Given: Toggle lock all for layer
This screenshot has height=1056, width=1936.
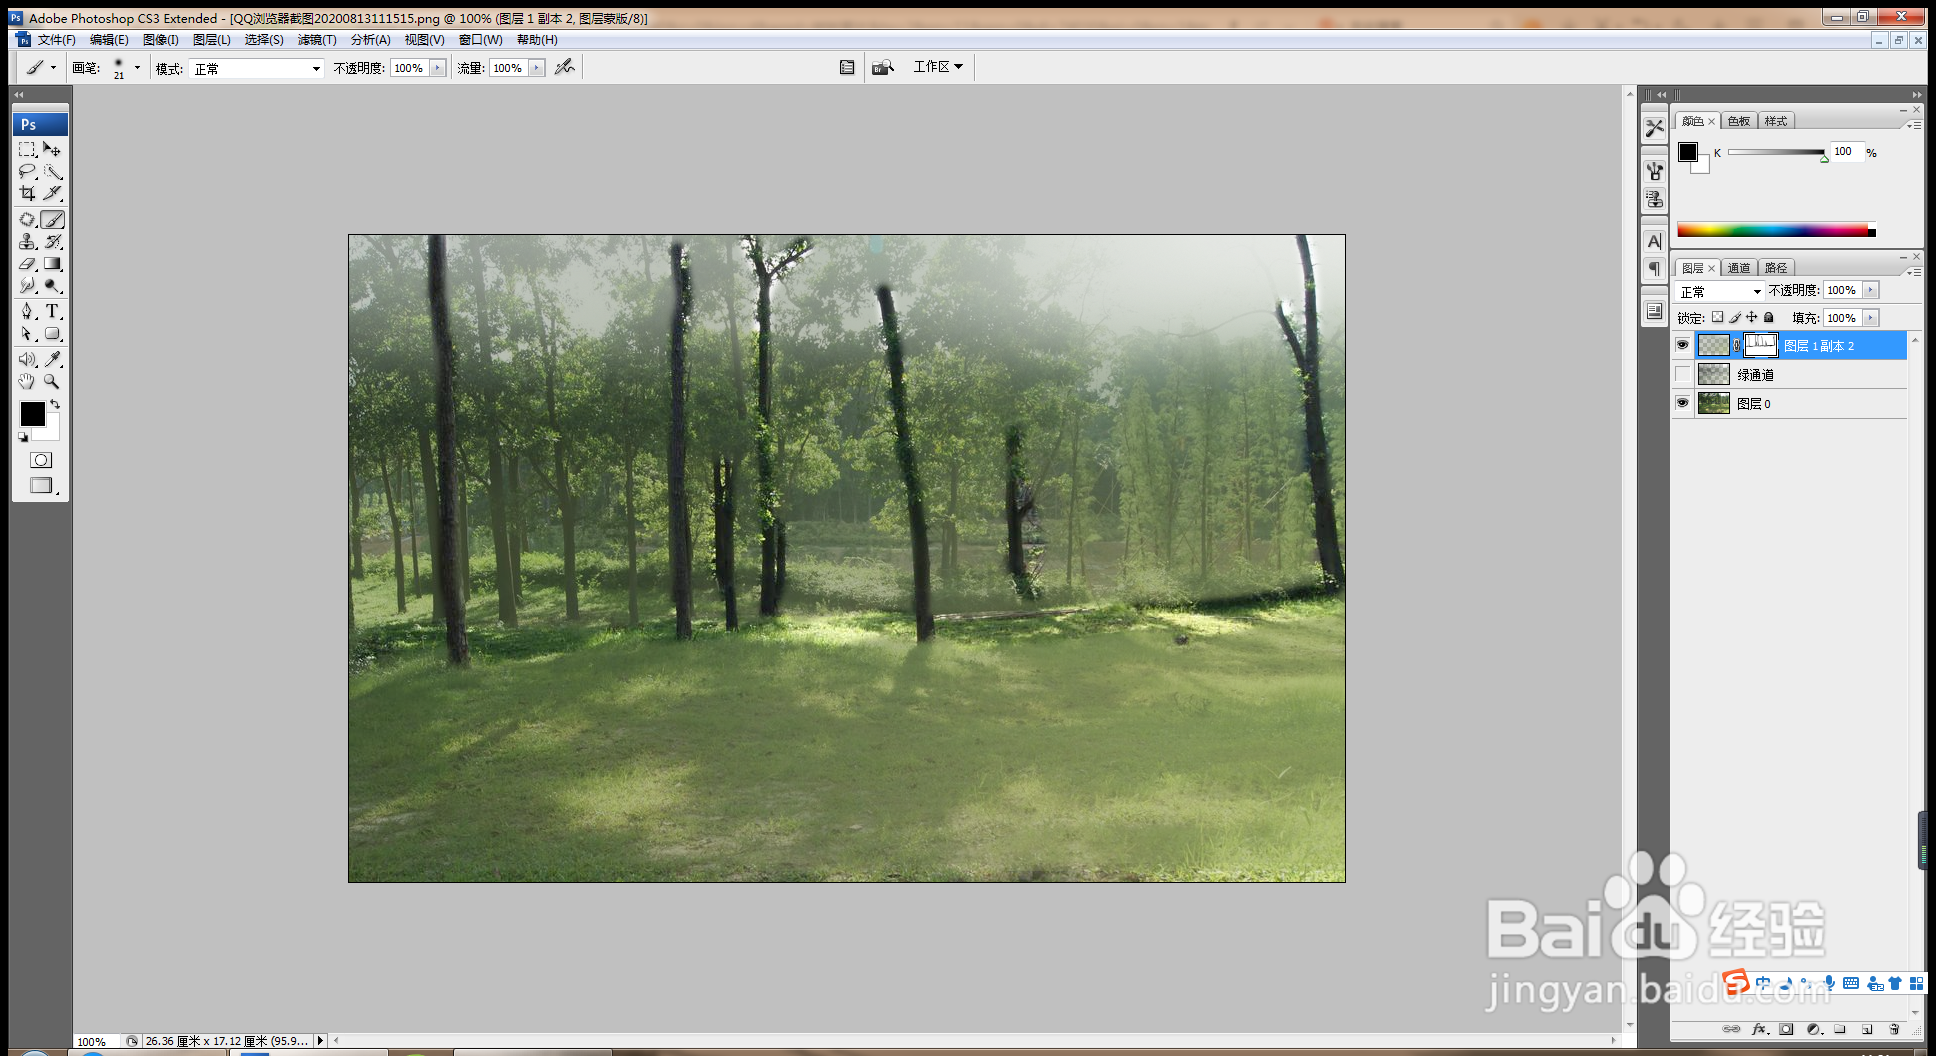Looking at the screenshot, I should (x=1769, y=317).
